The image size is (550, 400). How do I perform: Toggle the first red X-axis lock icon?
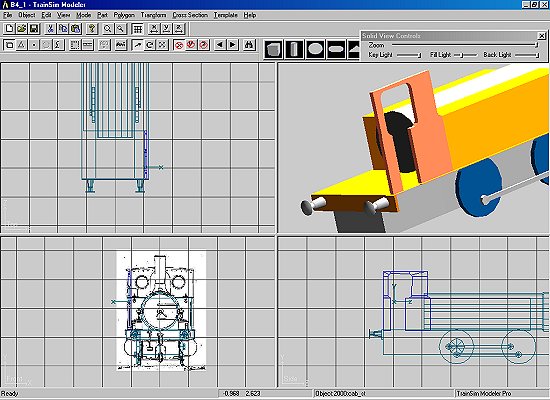pyautogui.click(x=179, y=45)
